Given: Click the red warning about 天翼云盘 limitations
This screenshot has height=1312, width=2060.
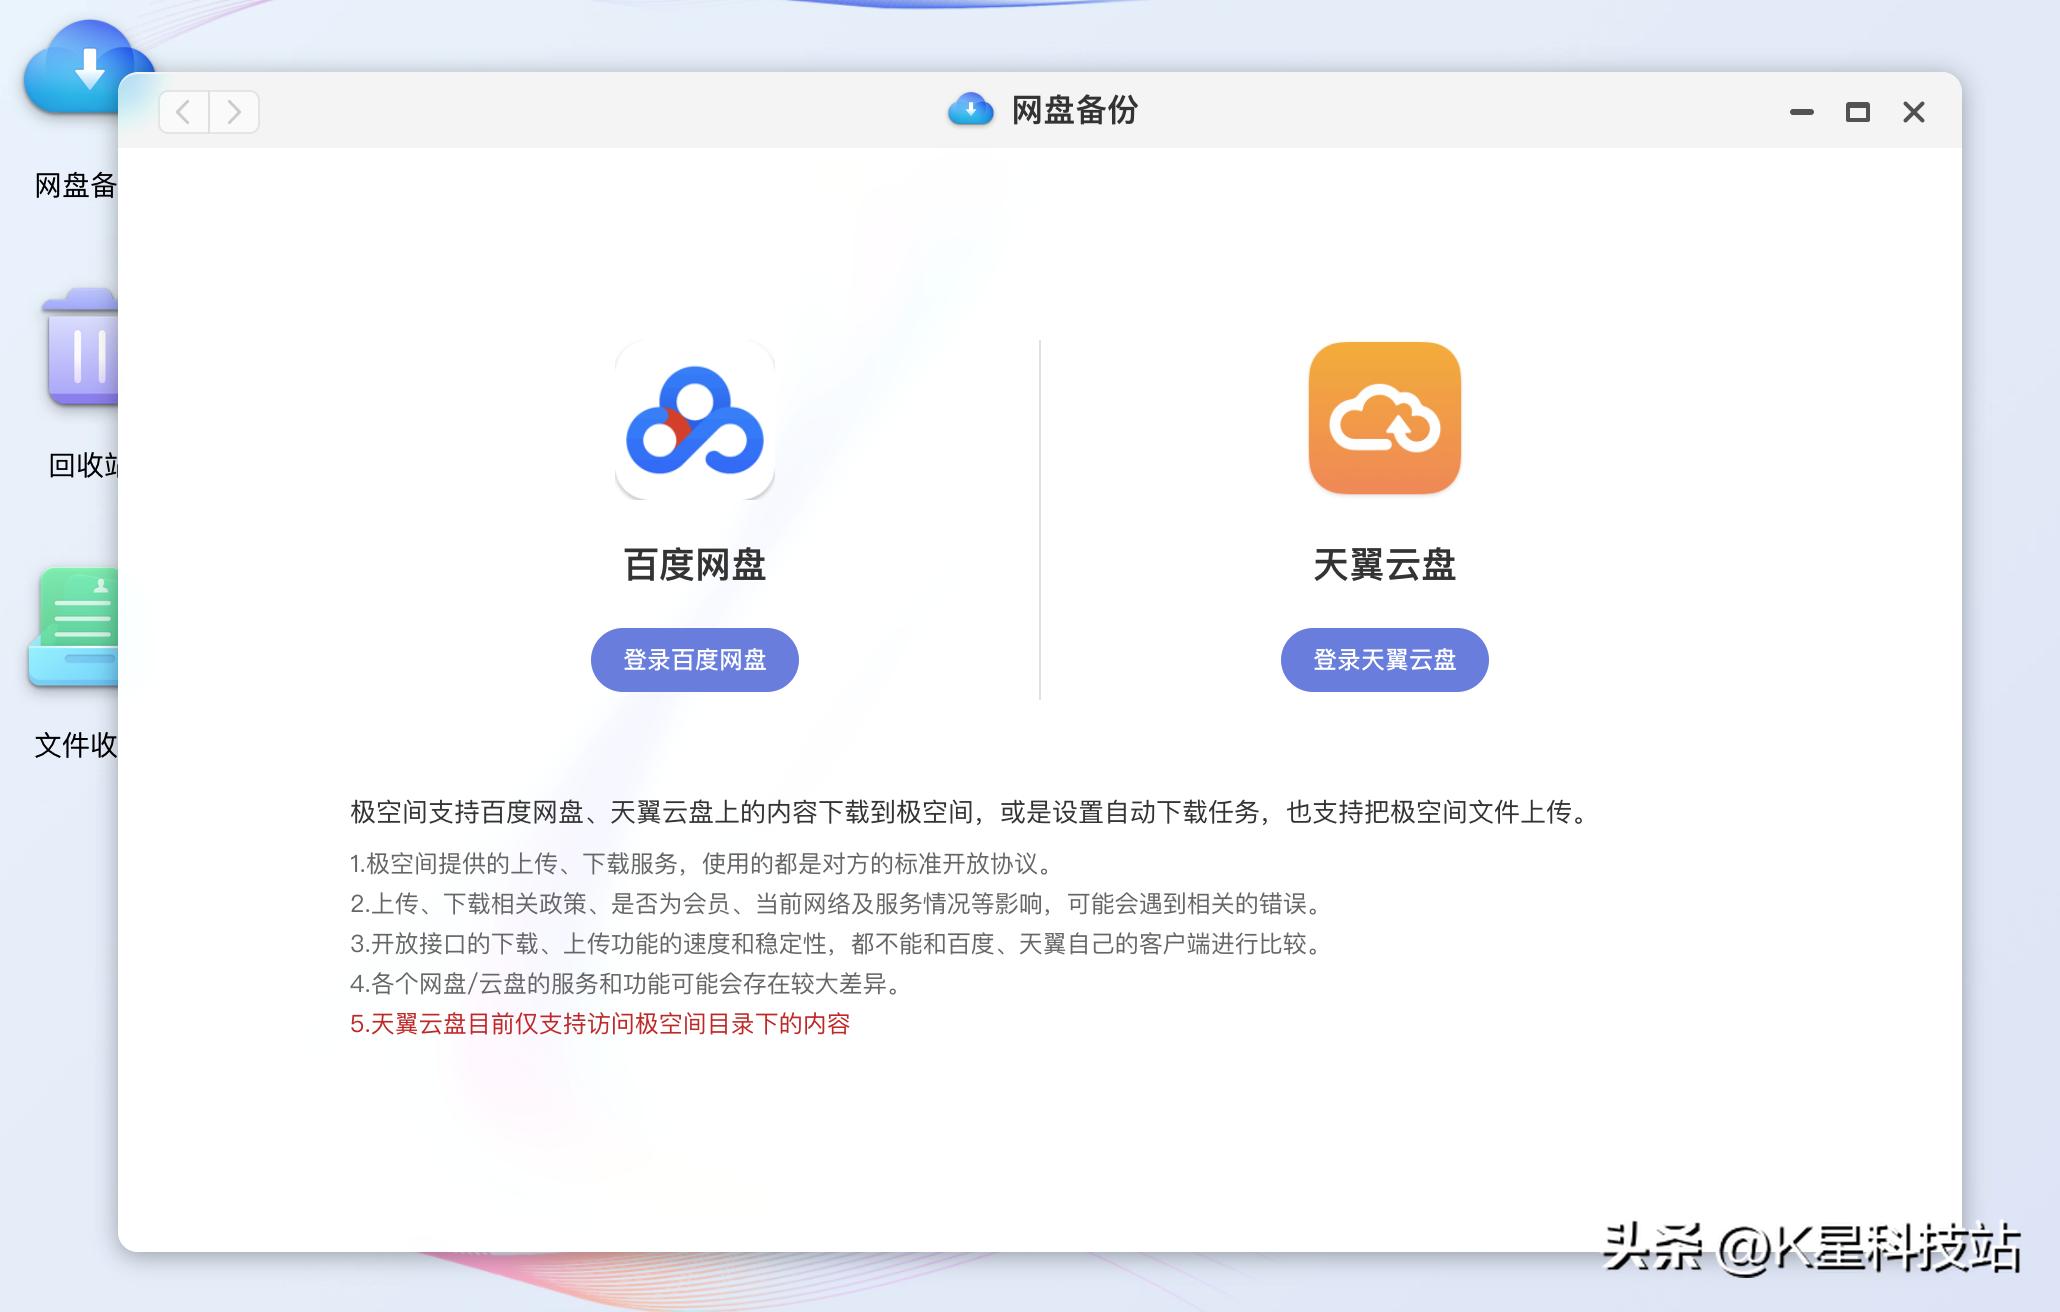Looking at the screenshot, I should click(600, 1025).
